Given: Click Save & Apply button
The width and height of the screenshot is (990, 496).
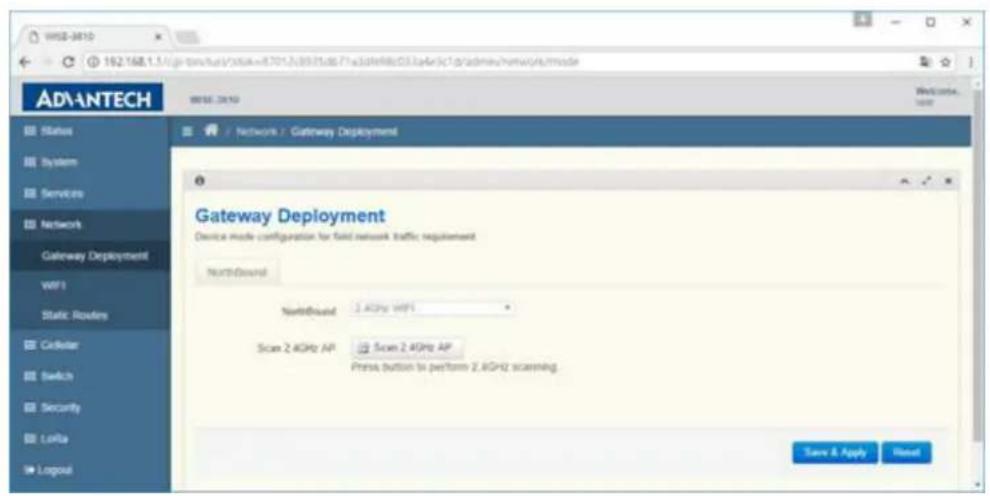Looking at the screenshot, I should tap(835, 452).
